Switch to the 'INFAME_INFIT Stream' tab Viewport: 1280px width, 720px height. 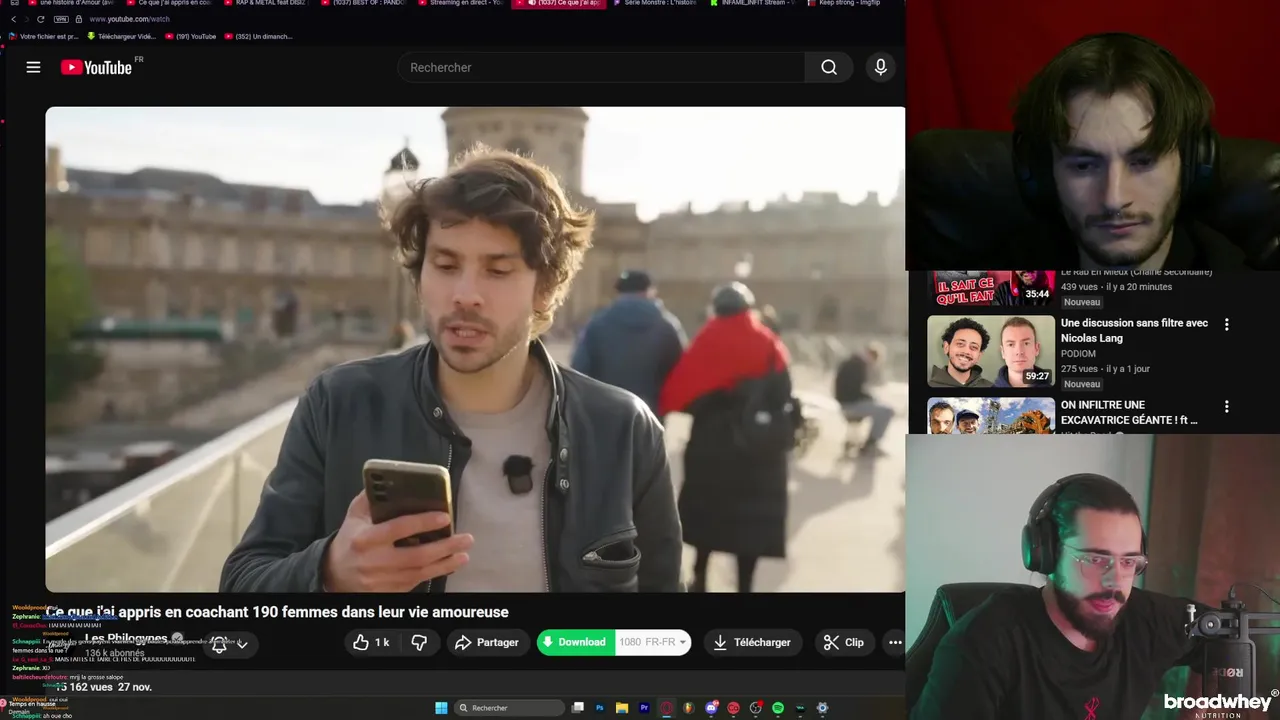751,3
